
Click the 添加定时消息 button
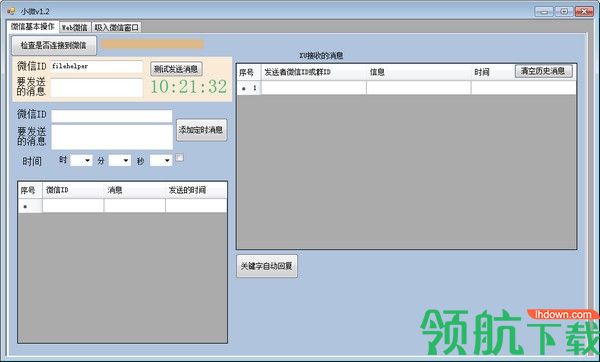click(201, 130)
